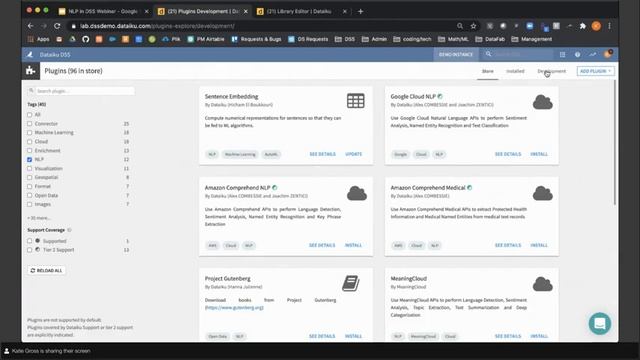
Task: Uncheck the NLP tag checkbox
Action: 29,160
